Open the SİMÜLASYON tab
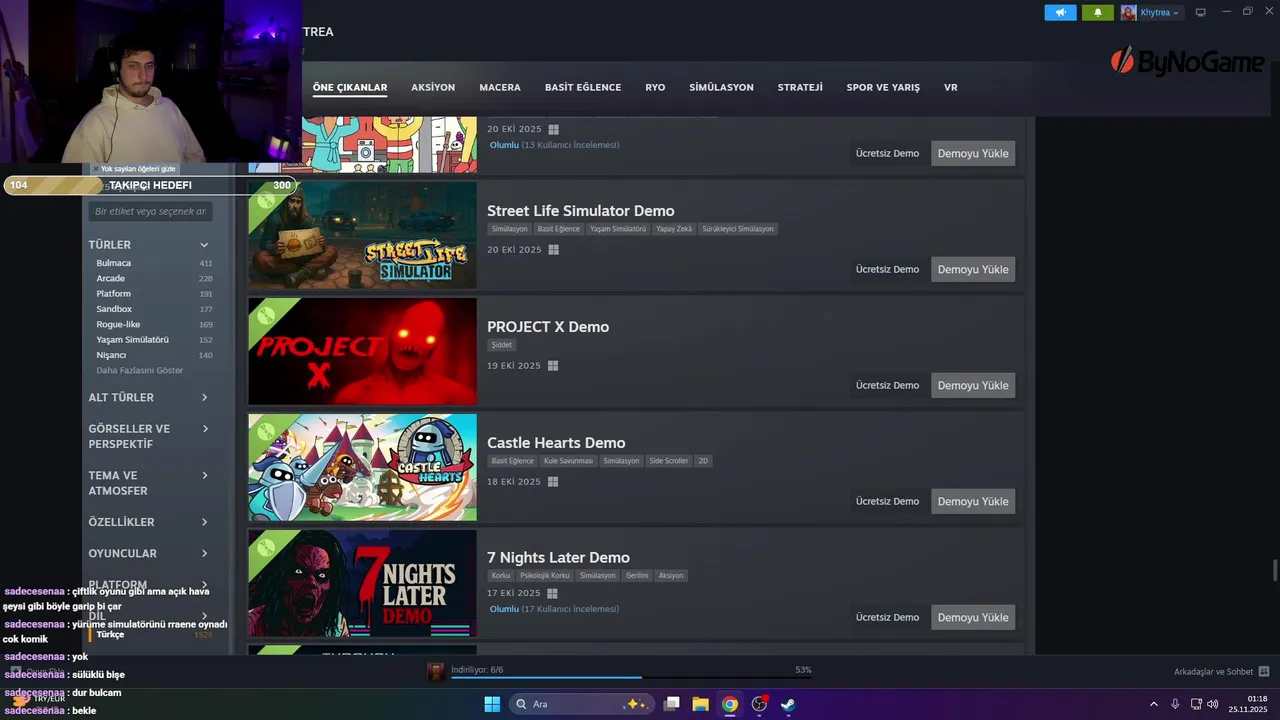The image size is (1280, 720). point(721,87)
